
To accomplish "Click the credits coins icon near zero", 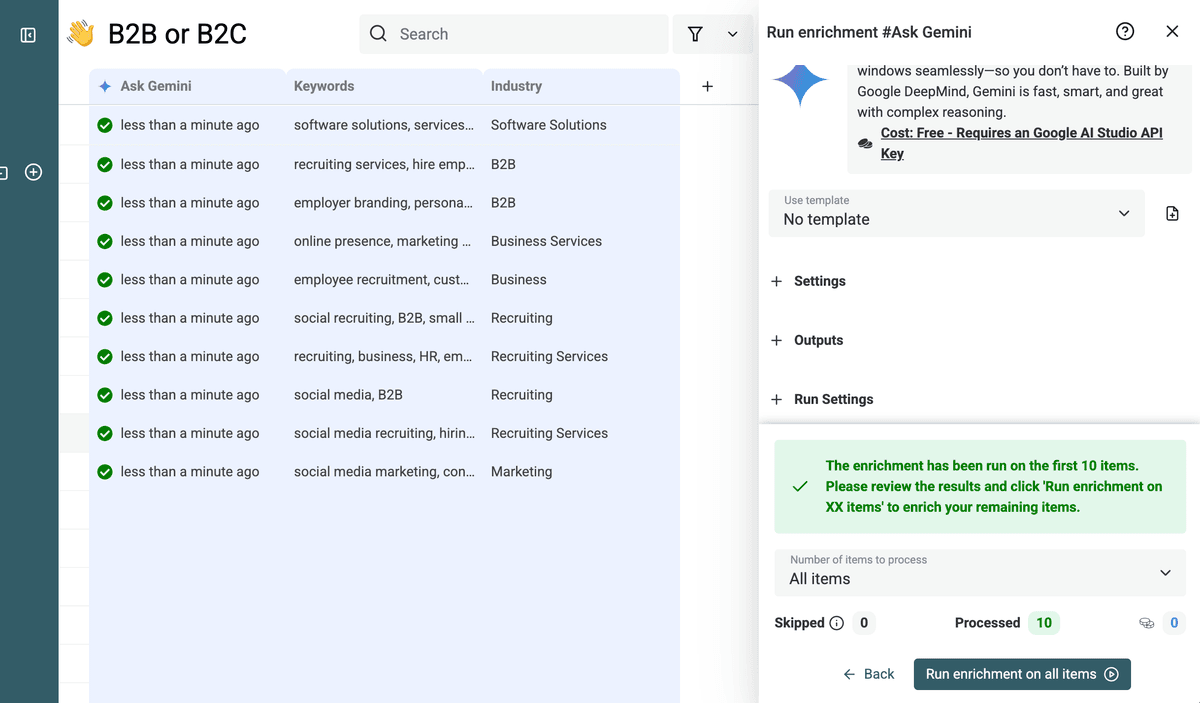I will pos(1147,623).
